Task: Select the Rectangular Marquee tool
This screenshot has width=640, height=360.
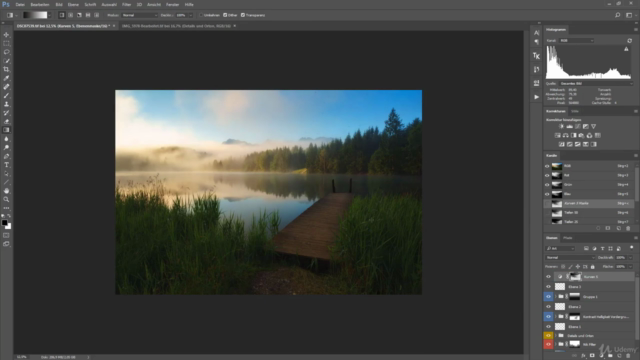Action: tap(6, 43)
